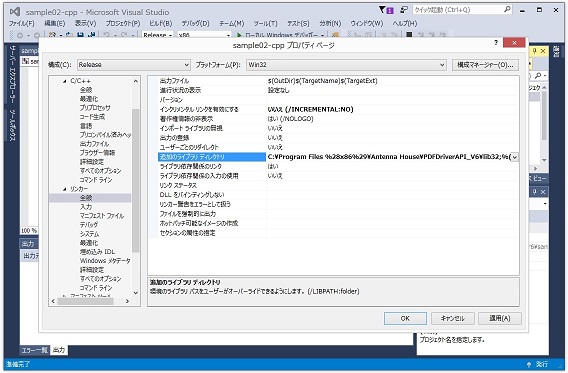
Task: Click the save icon in main toolbar
Action: coord(80,35)
